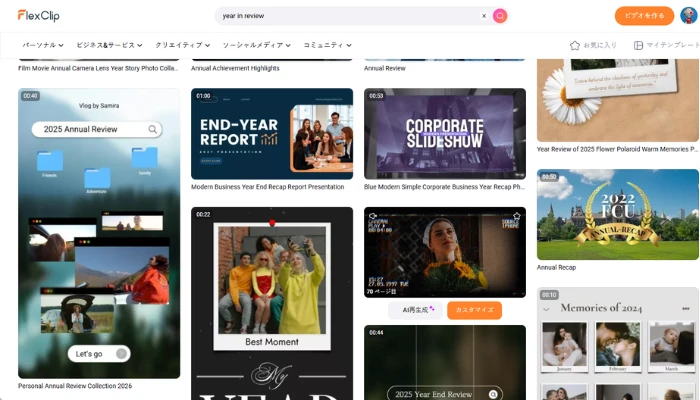Open the ソーシャルメディア menu
This screenshot has width=700, height=400.
tap(258, 45)
